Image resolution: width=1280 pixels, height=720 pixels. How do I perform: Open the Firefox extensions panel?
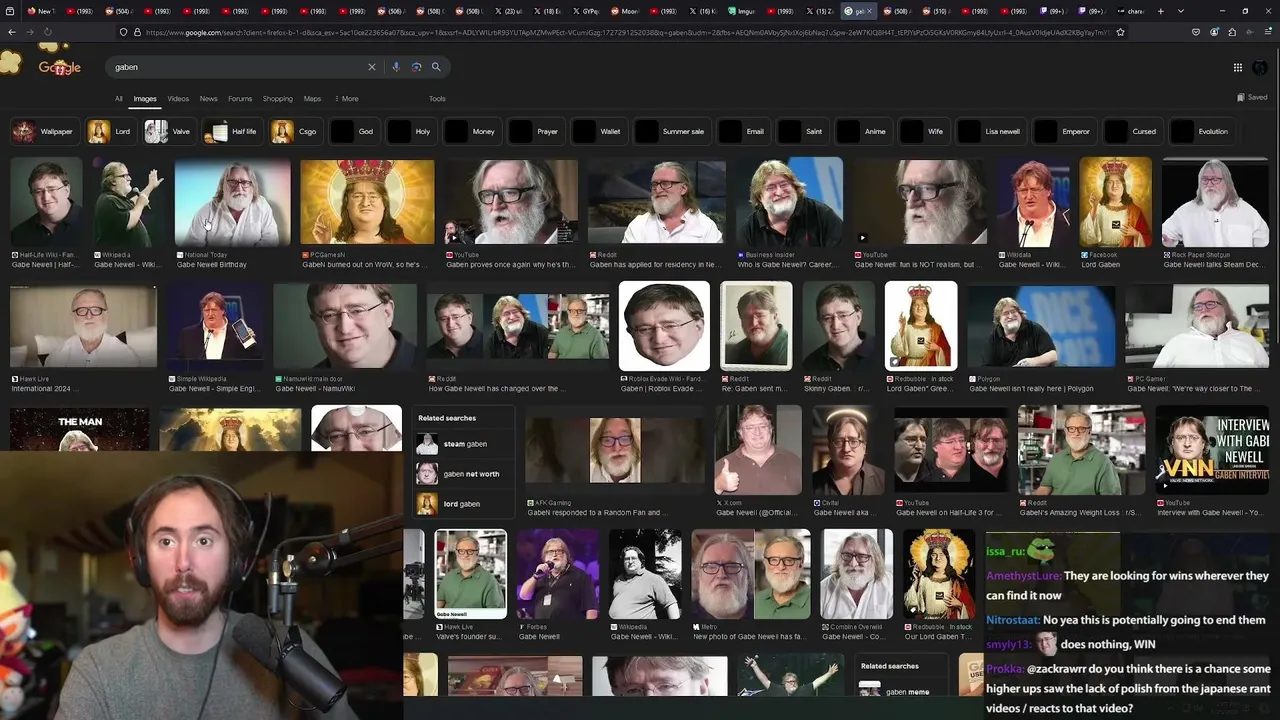point(1232,32)
